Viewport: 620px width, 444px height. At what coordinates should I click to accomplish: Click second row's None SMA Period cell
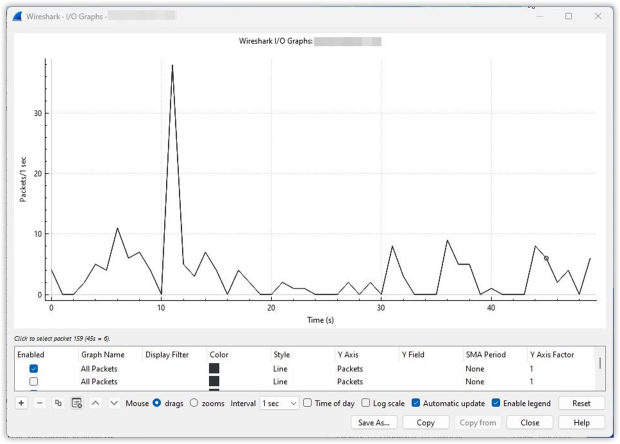click(x=475, y=382)
